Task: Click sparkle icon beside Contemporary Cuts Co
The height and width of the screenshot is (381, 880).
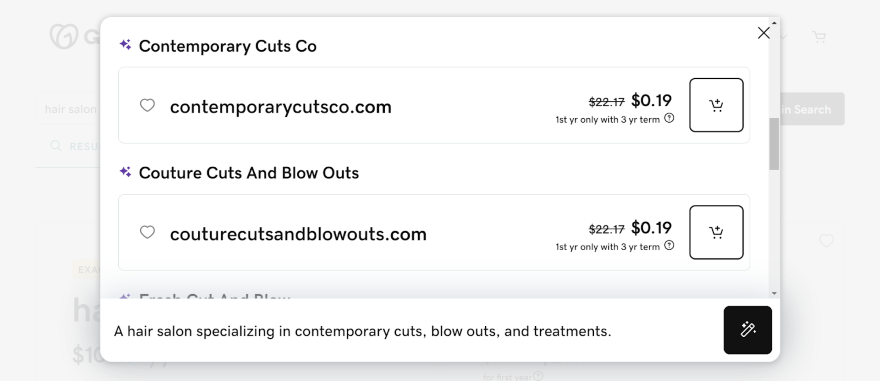Action: pyautogui.click(x=125, y=44)
